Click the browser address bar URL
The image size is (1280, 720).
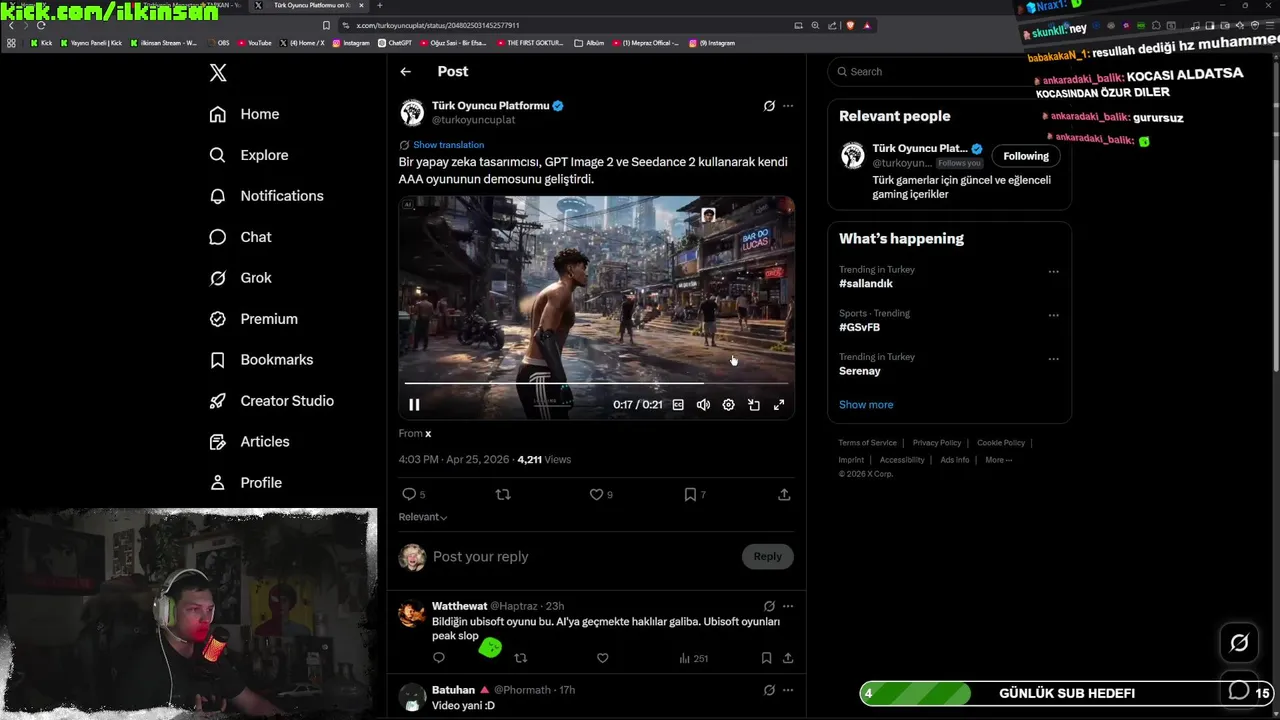(x=437, y=25)
